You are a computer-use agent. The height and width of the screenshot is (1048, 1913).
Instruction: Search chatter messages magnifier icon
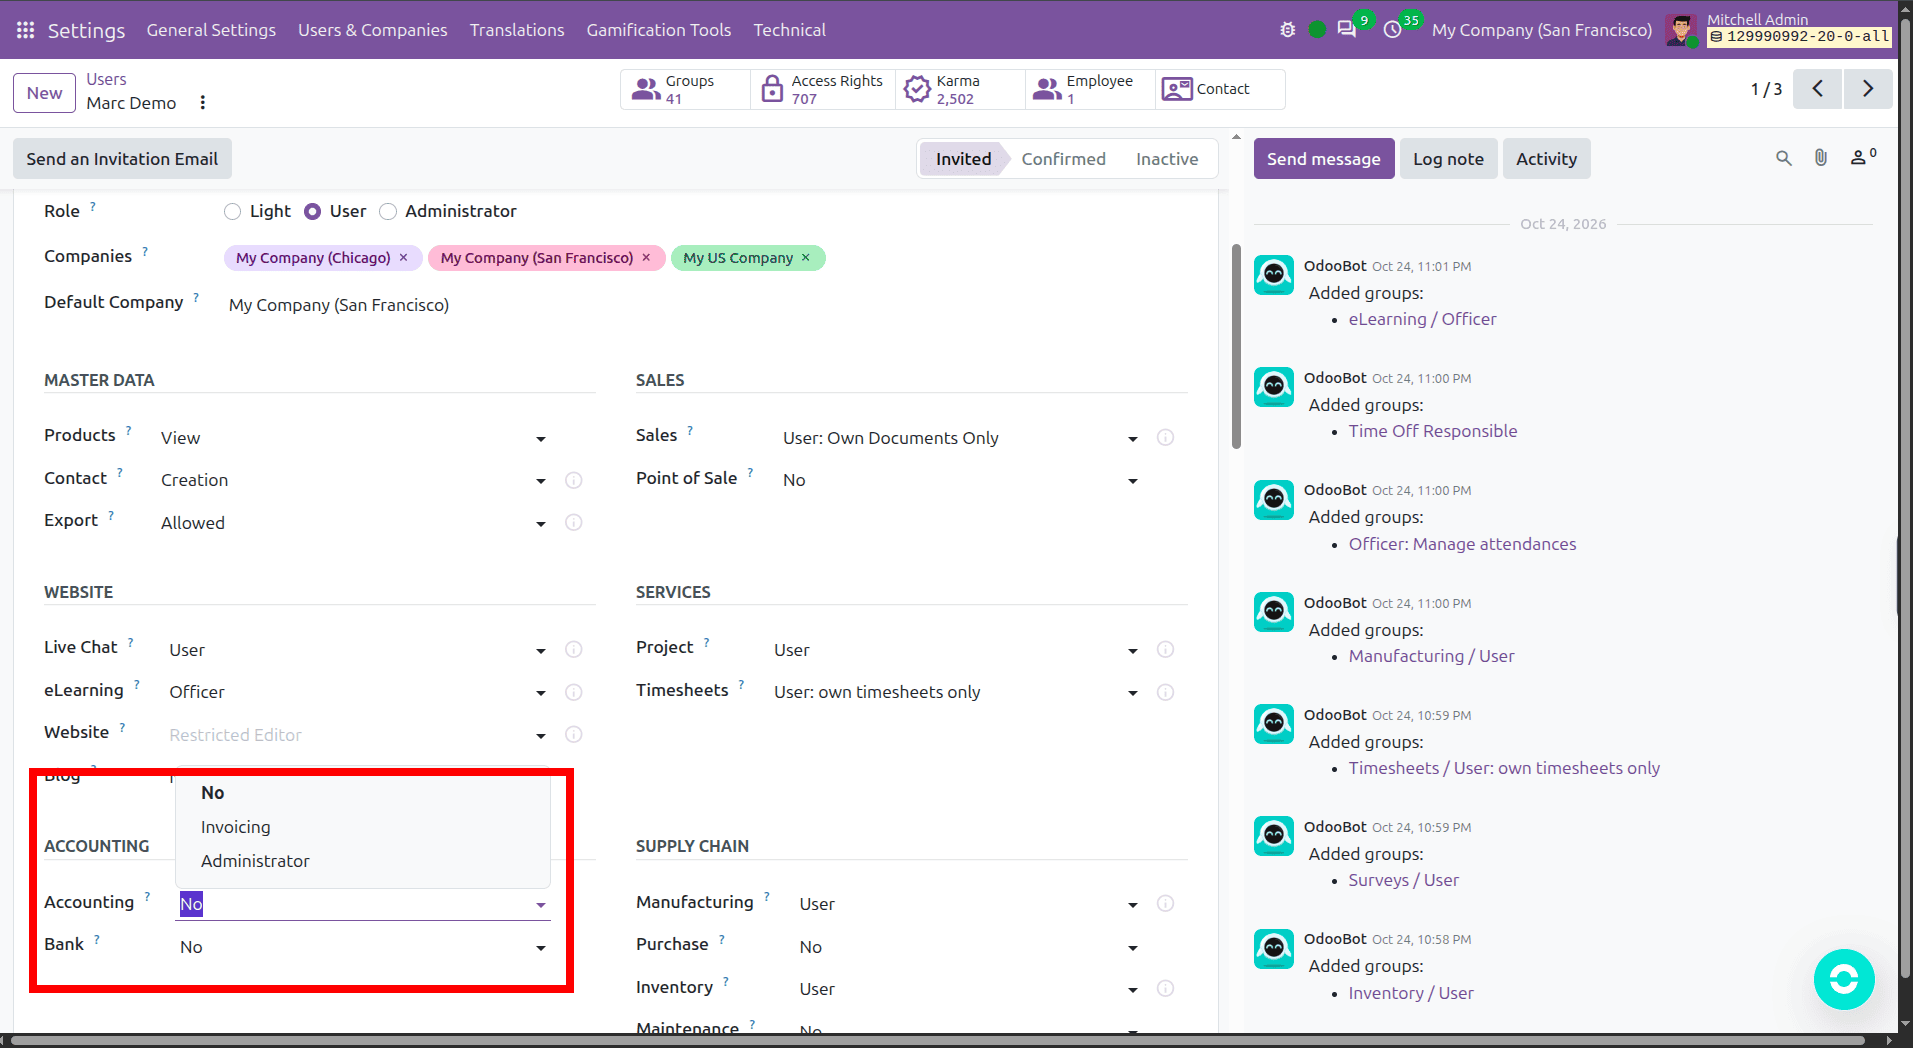click(1783, 158)
